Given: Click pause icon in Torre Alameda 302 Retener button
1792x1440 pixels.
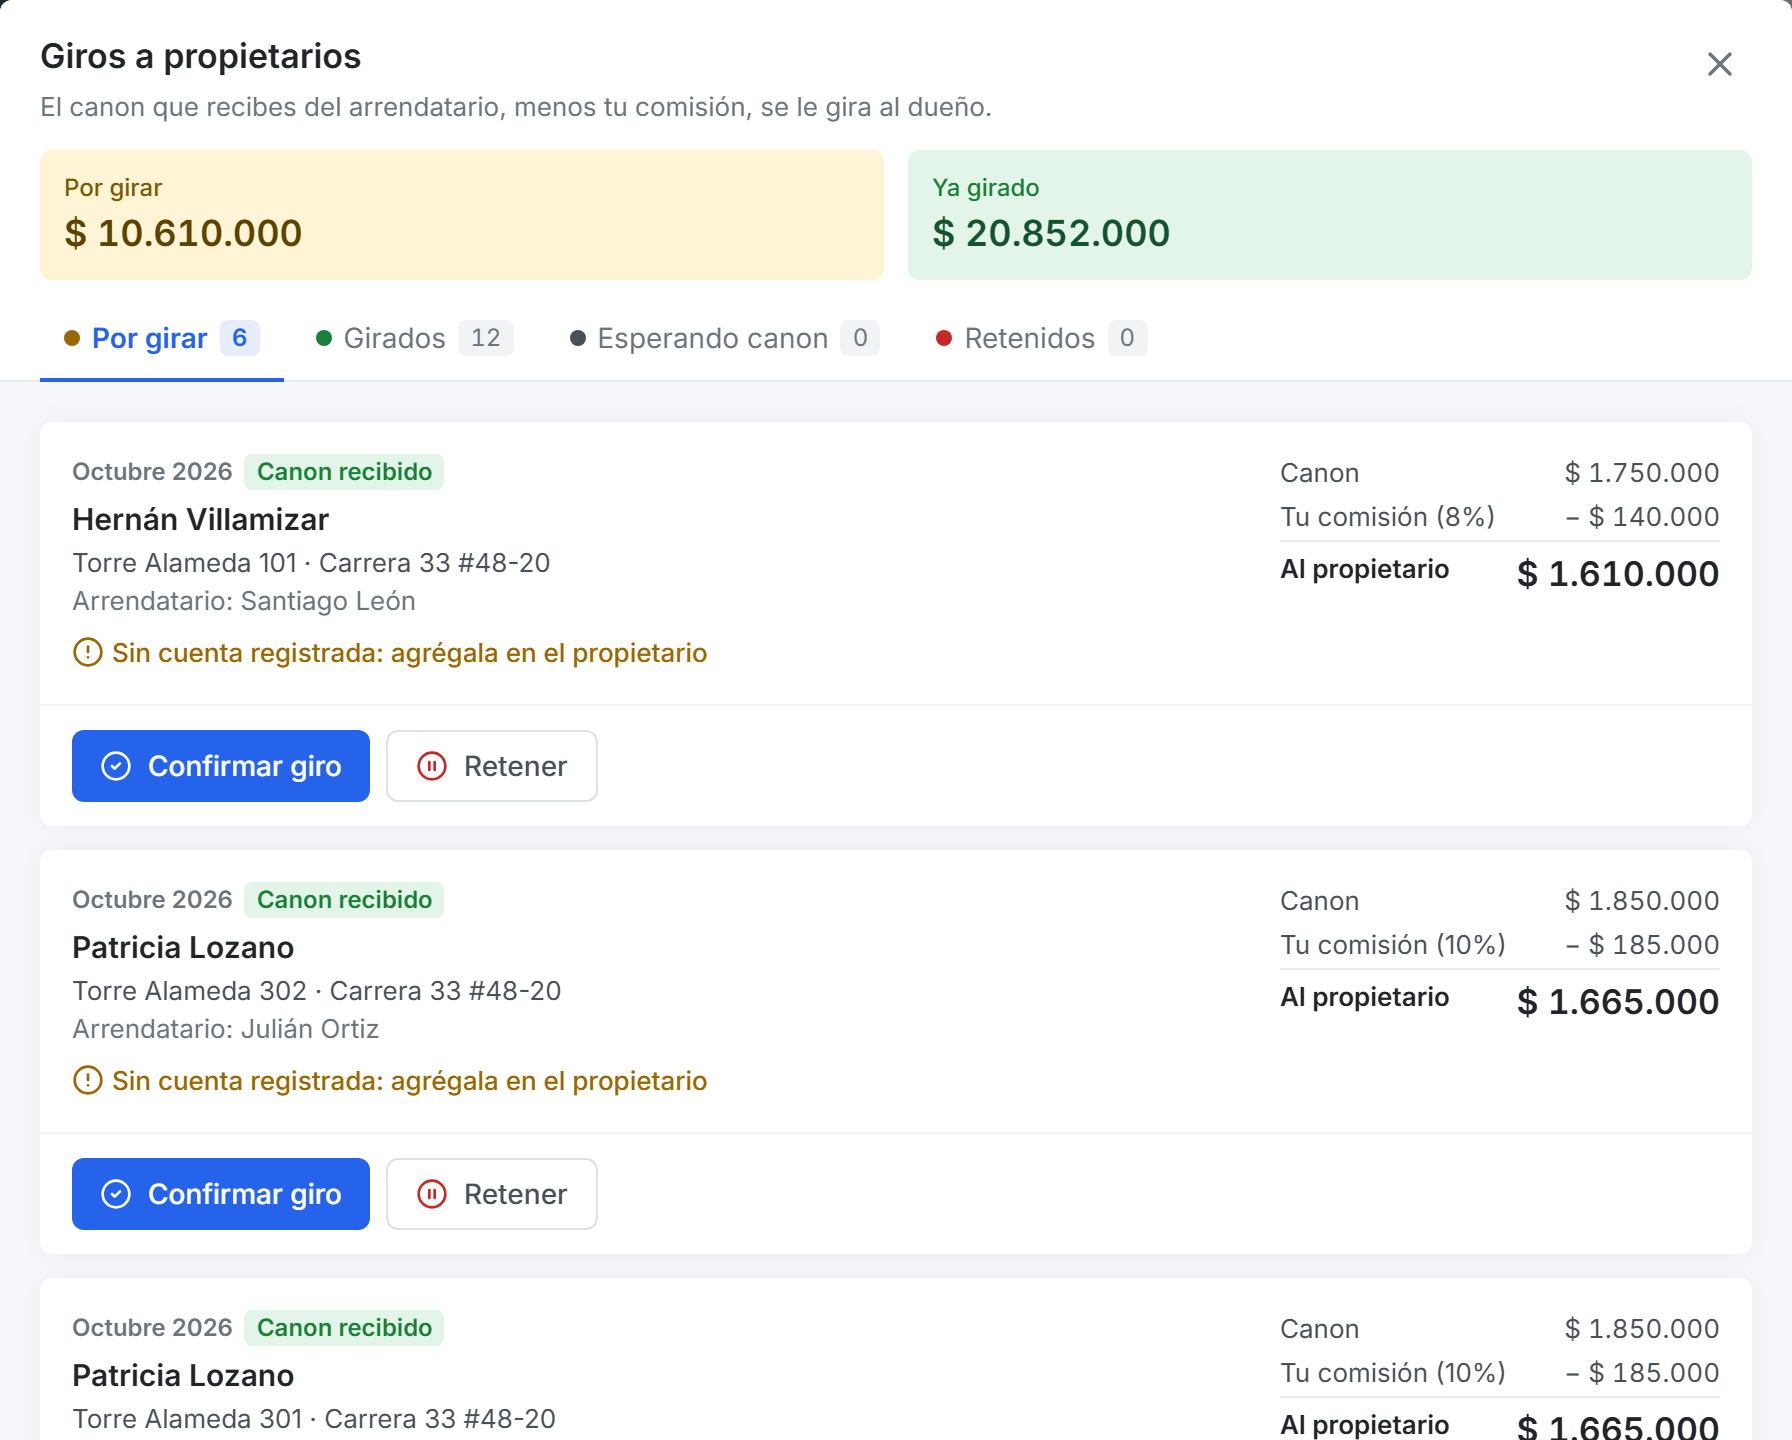Looking at the screenshot, I should 432,1194.
